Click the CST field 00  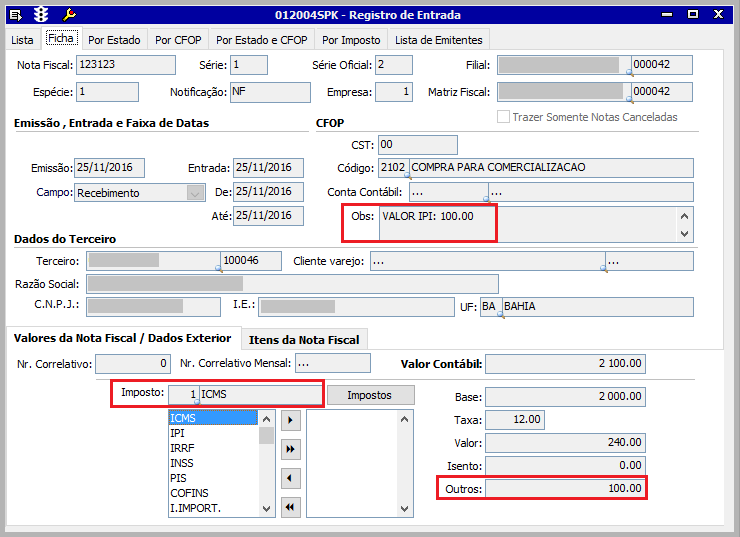418,145
